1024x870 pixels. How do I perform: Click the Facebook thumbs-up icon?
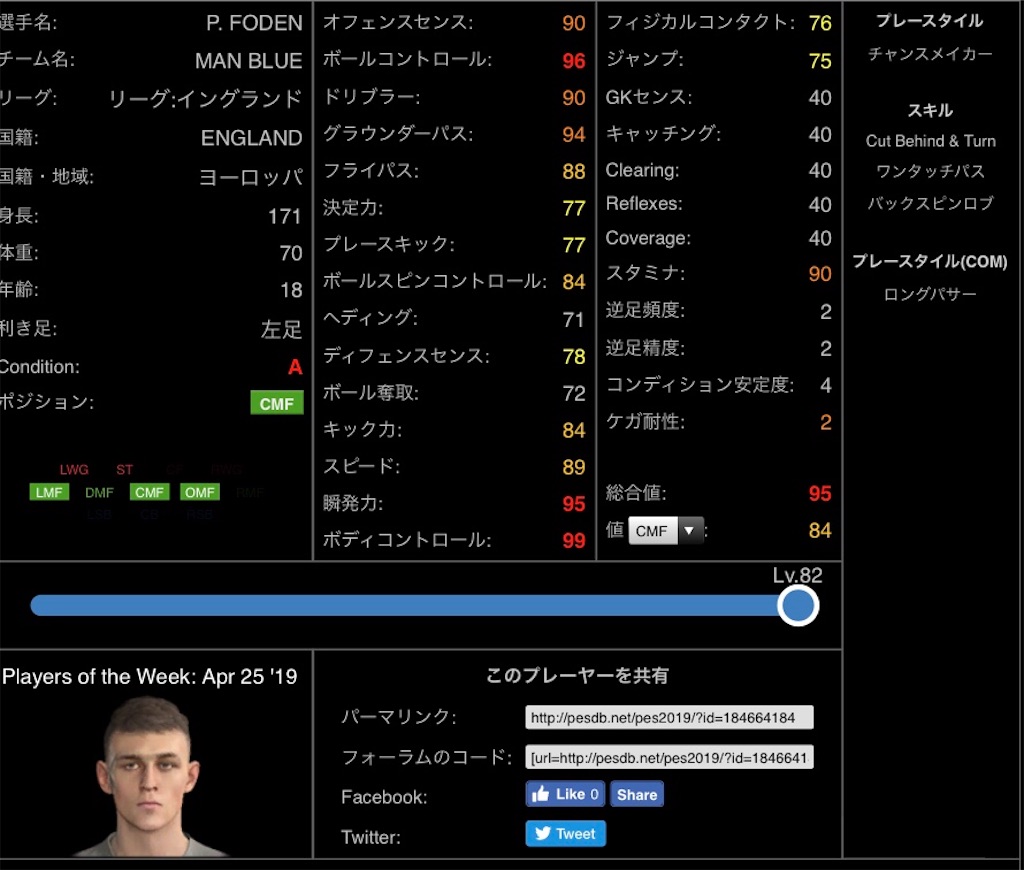pyautogui.click(x=540, y=794)
